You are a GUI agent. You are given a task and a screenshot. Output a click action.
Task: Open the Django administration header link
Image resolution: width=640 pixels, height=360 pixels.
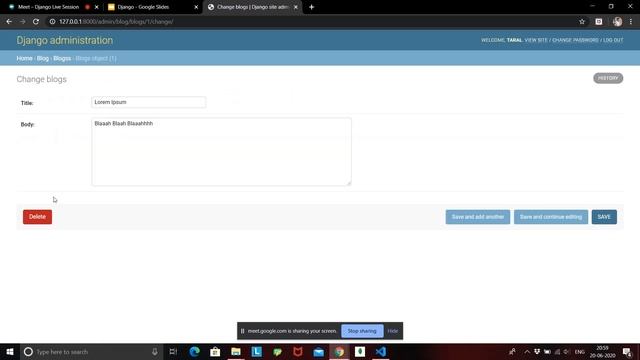[x=64, y=40]
